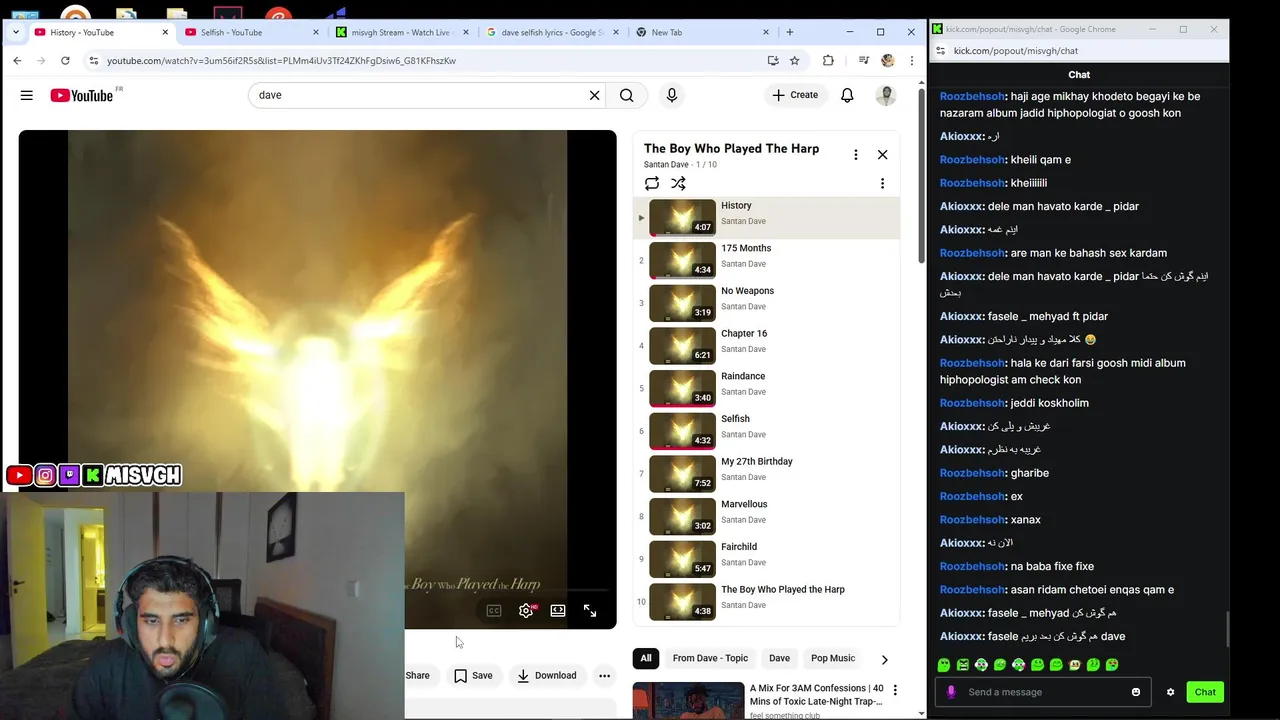
Task: Click the YouTube address bar URL
Action: pyautogui.click(x=281, y=61)
